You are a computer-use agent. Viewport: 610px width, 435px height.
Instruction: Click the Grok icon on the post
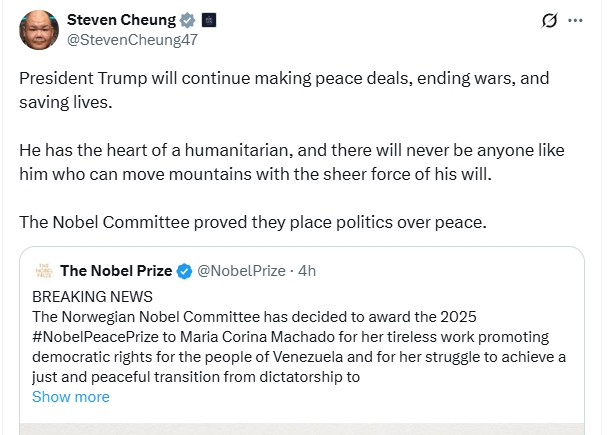548,21
